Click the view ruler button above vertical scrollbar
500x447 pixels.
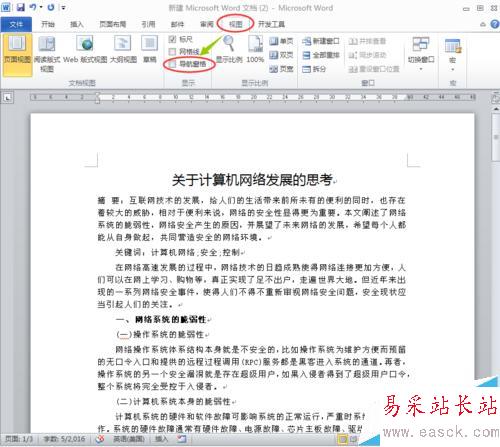point(496,98)
